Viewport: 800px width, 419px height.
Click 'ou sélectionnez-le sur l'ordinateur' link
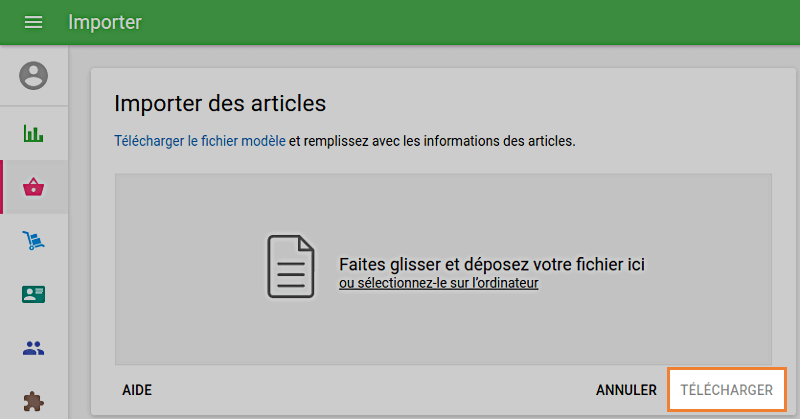438,283
